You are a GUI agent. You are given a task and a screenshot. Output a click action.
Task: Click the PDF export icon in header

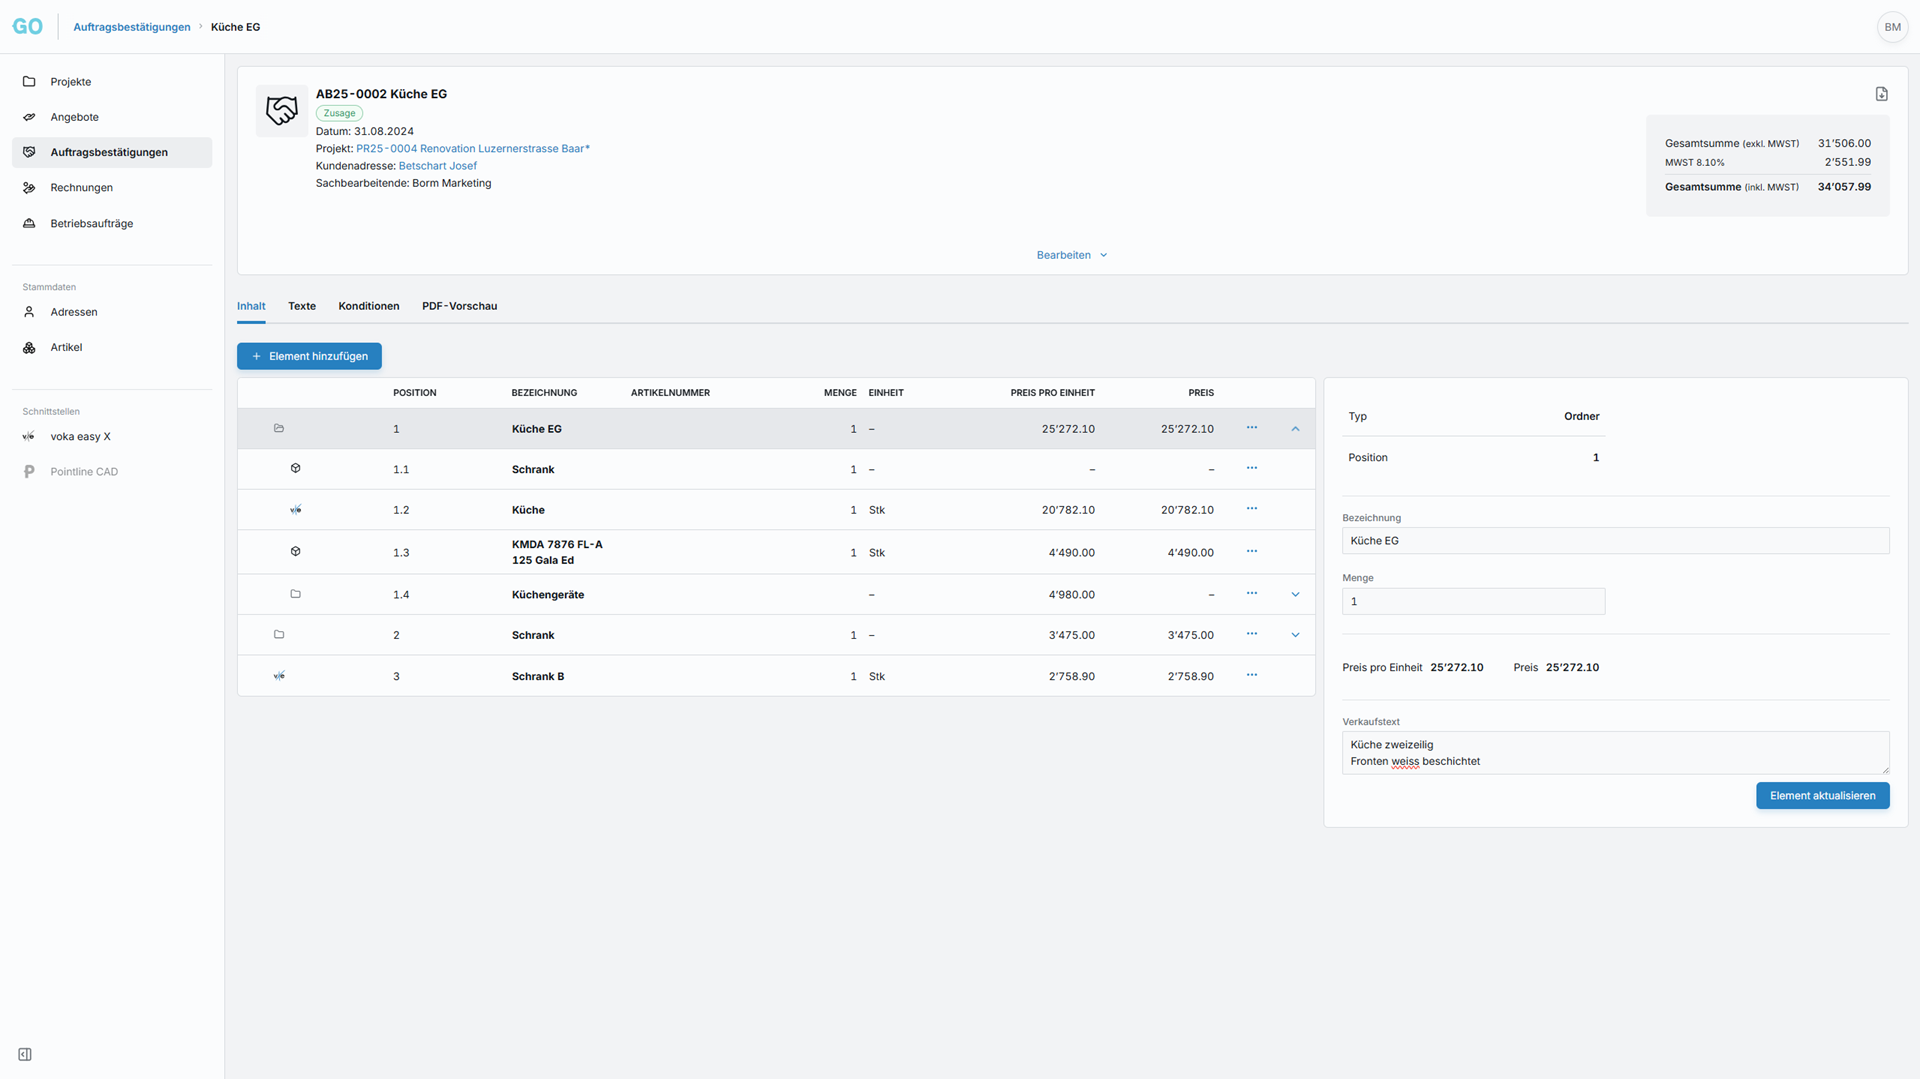pos(1881,94)
